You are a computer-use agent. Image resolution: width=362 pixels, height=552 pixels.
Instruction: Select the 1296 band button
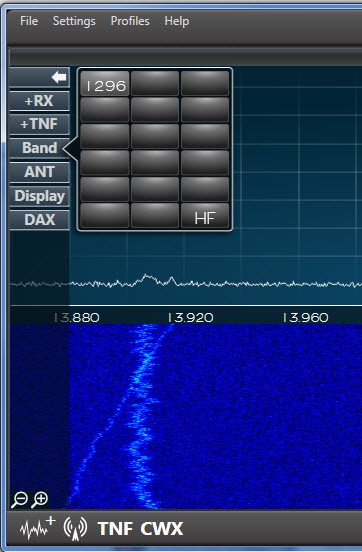click(105, 84)
